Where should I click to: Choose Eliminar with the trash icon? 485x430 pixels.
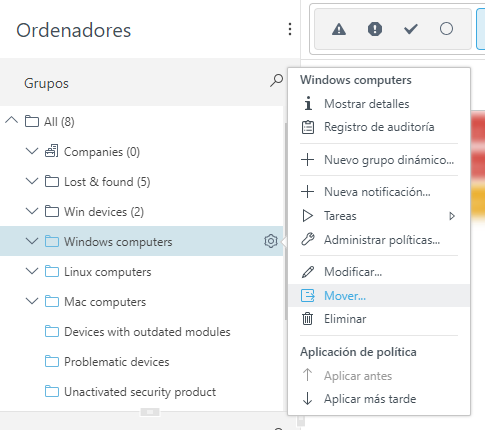coord(379,319)
